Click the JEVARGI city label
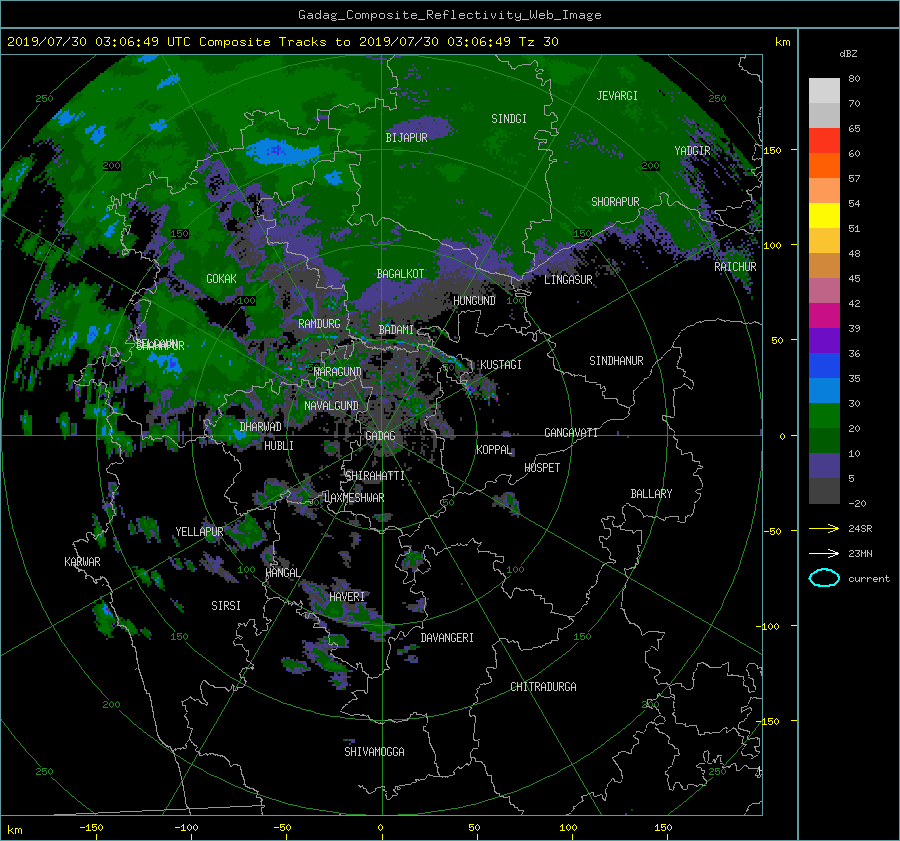Image resolution: width=900 pixels, height=841 pixels. (x=617, y=96)
